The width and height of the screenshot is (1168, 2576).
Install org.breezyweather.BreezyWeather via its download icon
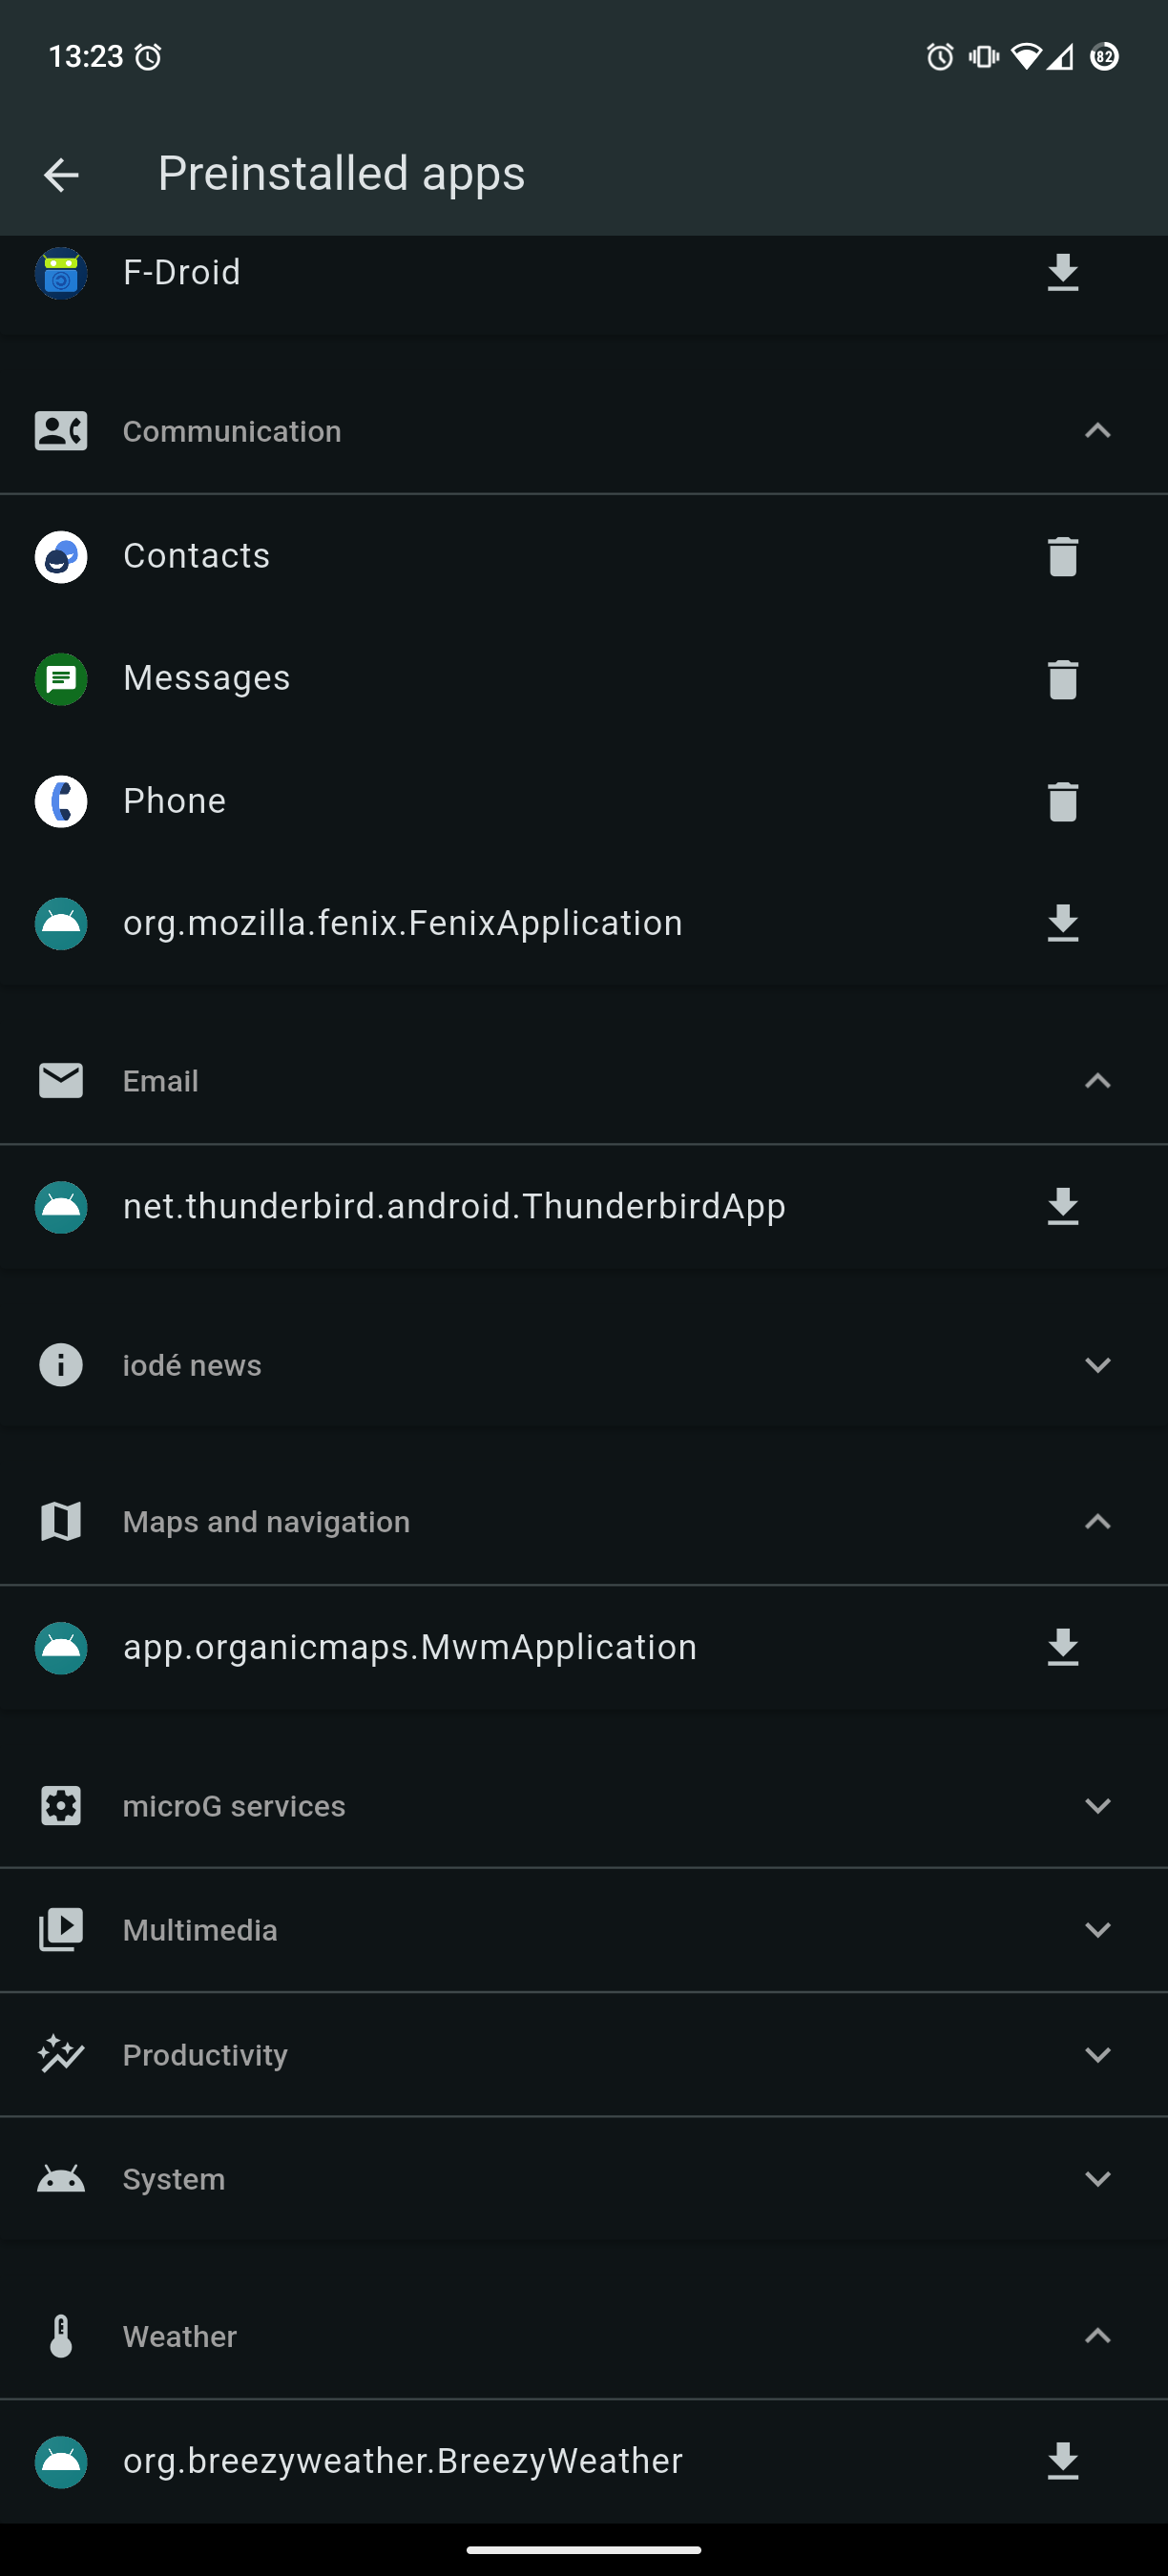coord(1062,2461)
